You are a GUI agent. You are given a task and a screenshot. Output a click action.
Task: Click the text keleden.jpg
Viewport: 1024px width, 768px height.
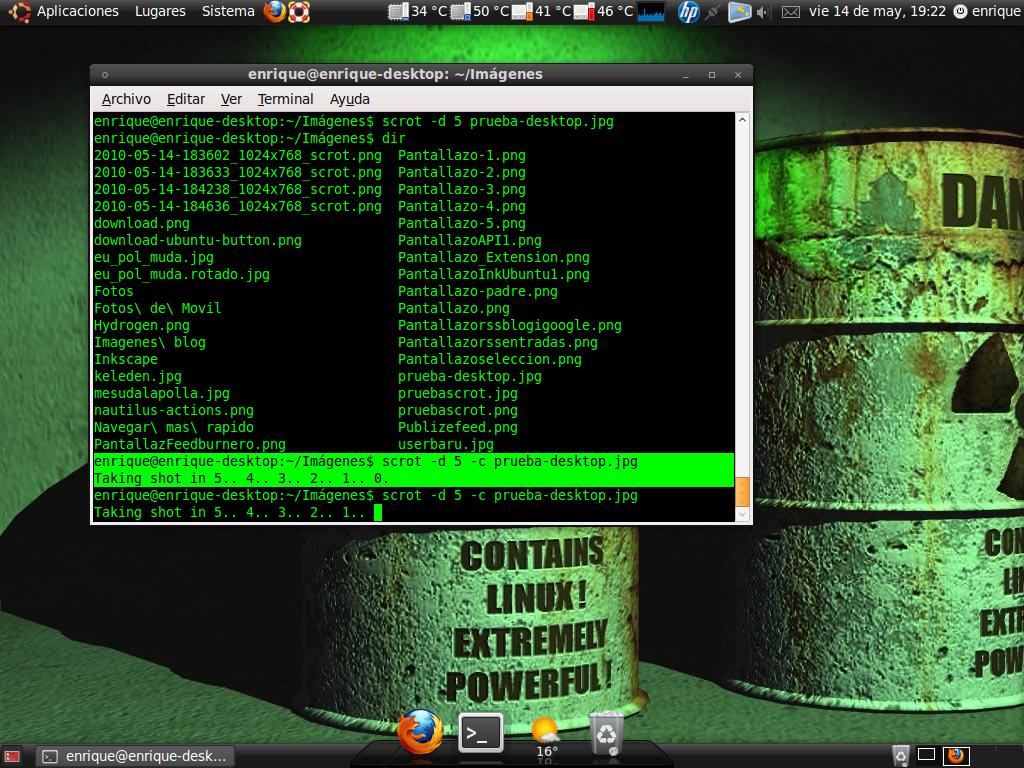(138, 376)
